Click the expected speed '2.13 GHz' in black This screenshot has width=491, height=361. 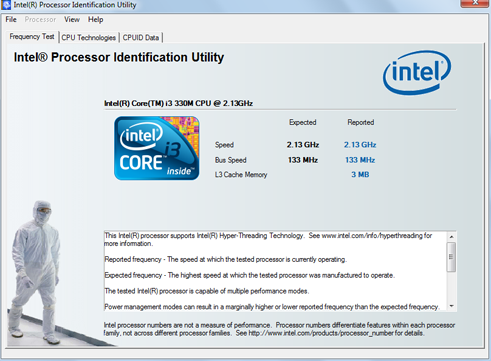point(303,145)
